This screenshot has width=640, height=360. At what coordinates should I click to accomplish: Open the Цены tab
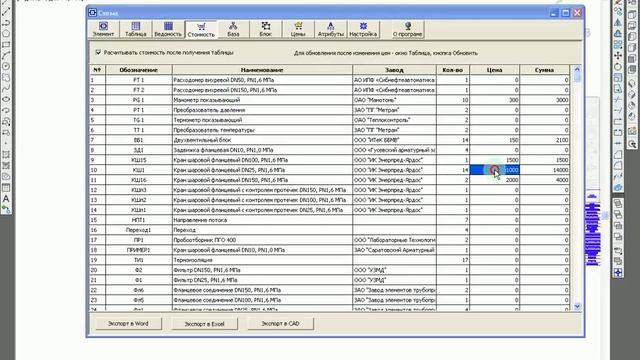pyautogui.click(x=298, y=29)
